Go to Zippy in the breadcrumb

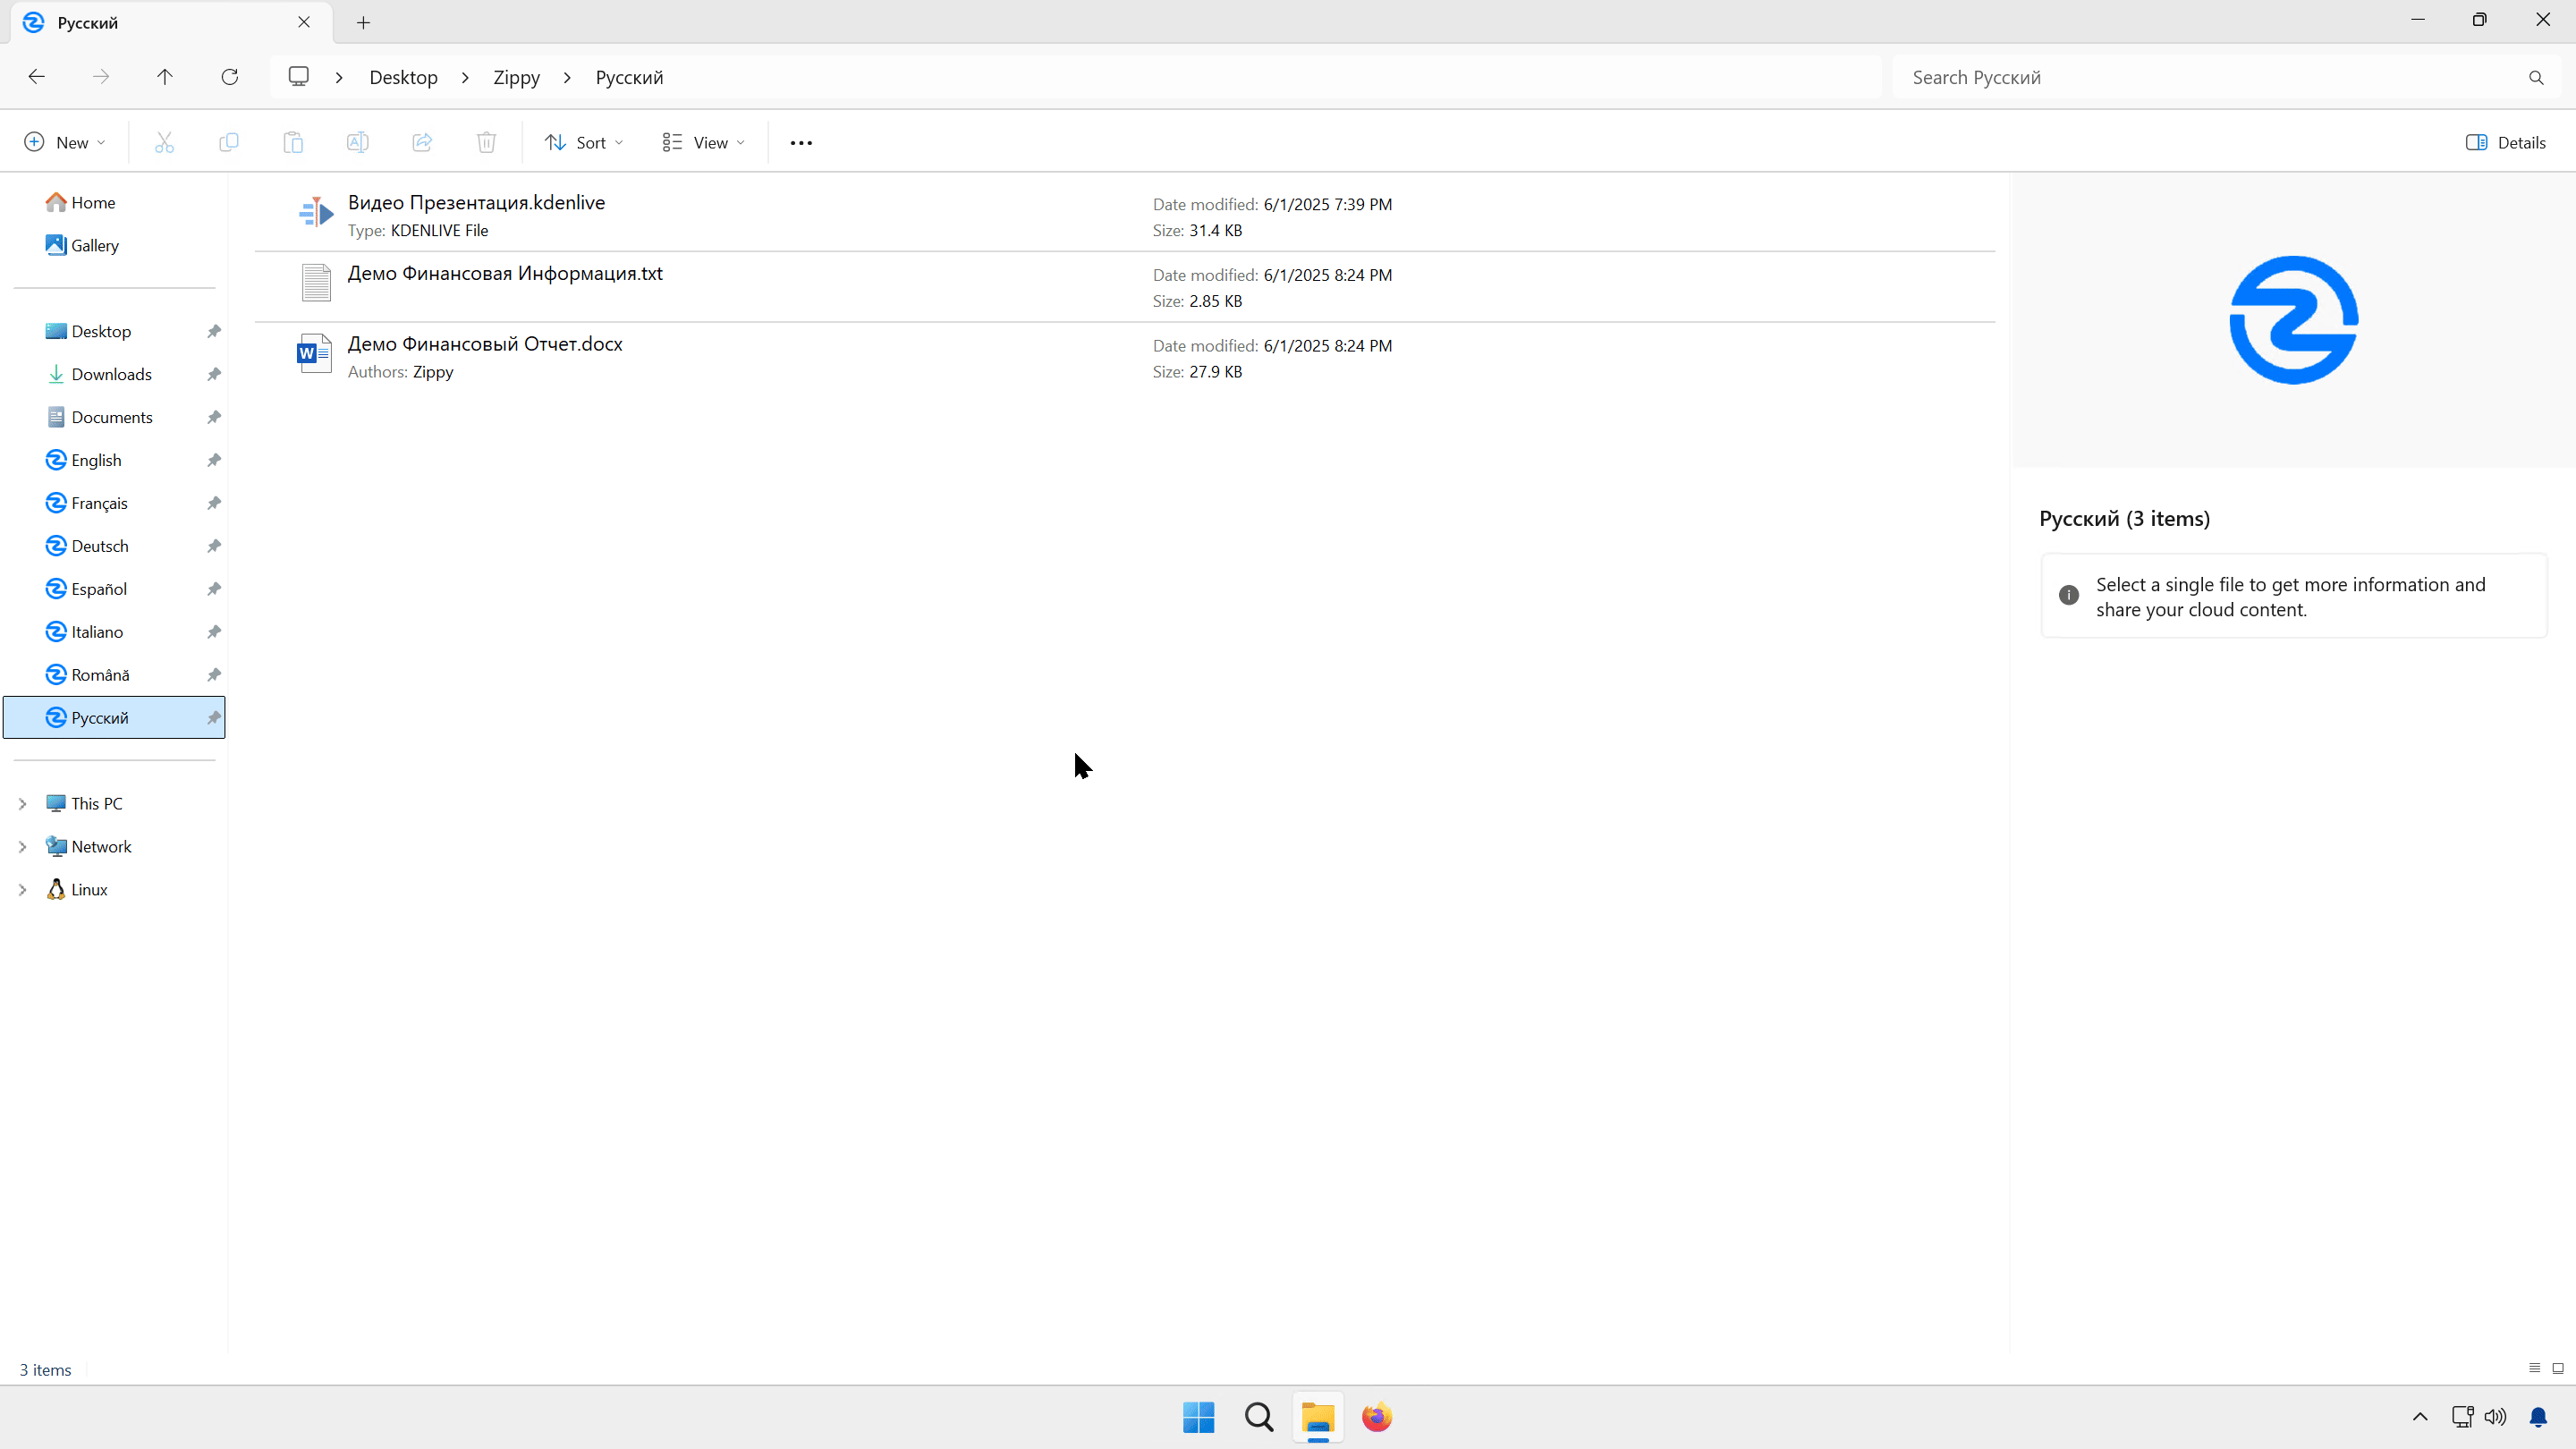(x=516, y=77)
